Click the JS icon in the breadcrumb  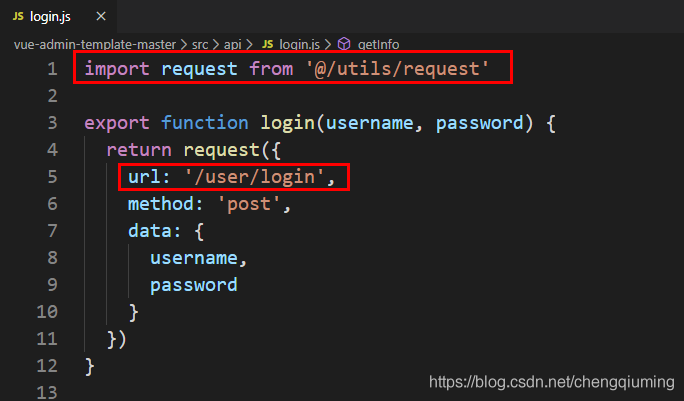point(267,44)
